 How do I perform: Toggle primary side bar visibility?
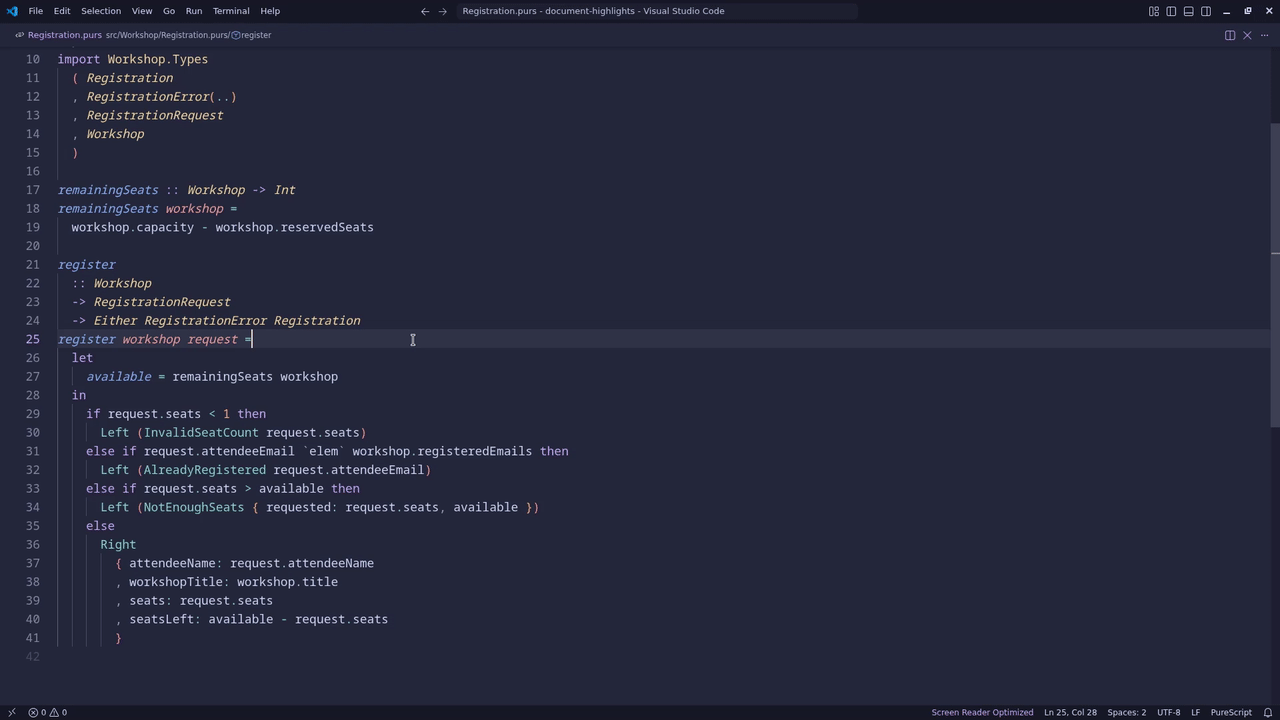(x=1171, y=11)
